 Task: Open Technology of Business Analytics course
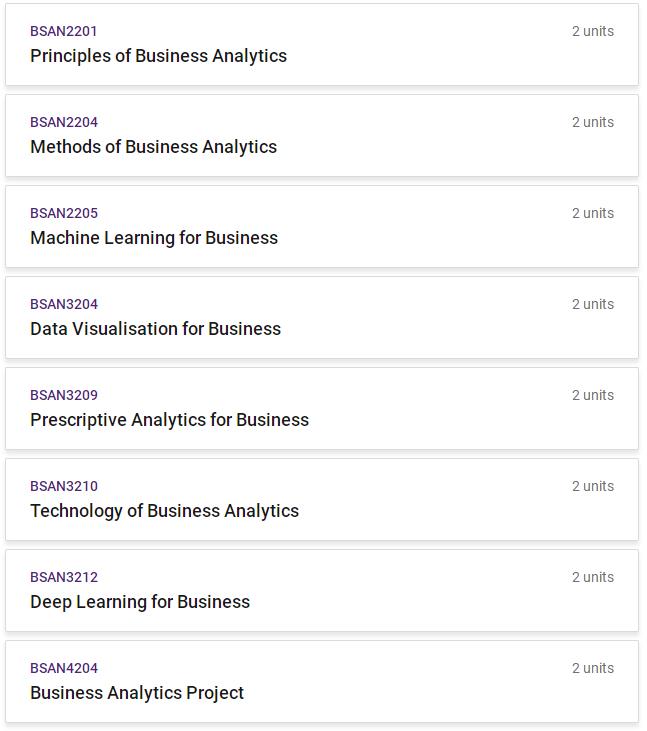[x=164, y=511]
